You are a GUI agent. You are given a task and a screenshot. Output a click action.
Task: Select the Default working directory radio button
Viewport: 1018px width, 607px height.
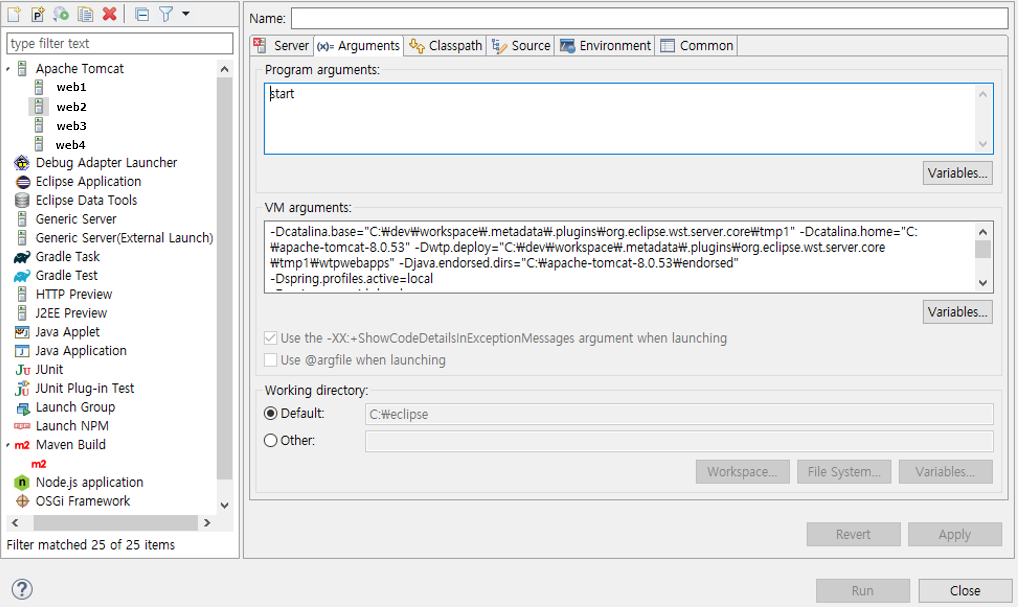pyautogui.click(x=271, y=414)
